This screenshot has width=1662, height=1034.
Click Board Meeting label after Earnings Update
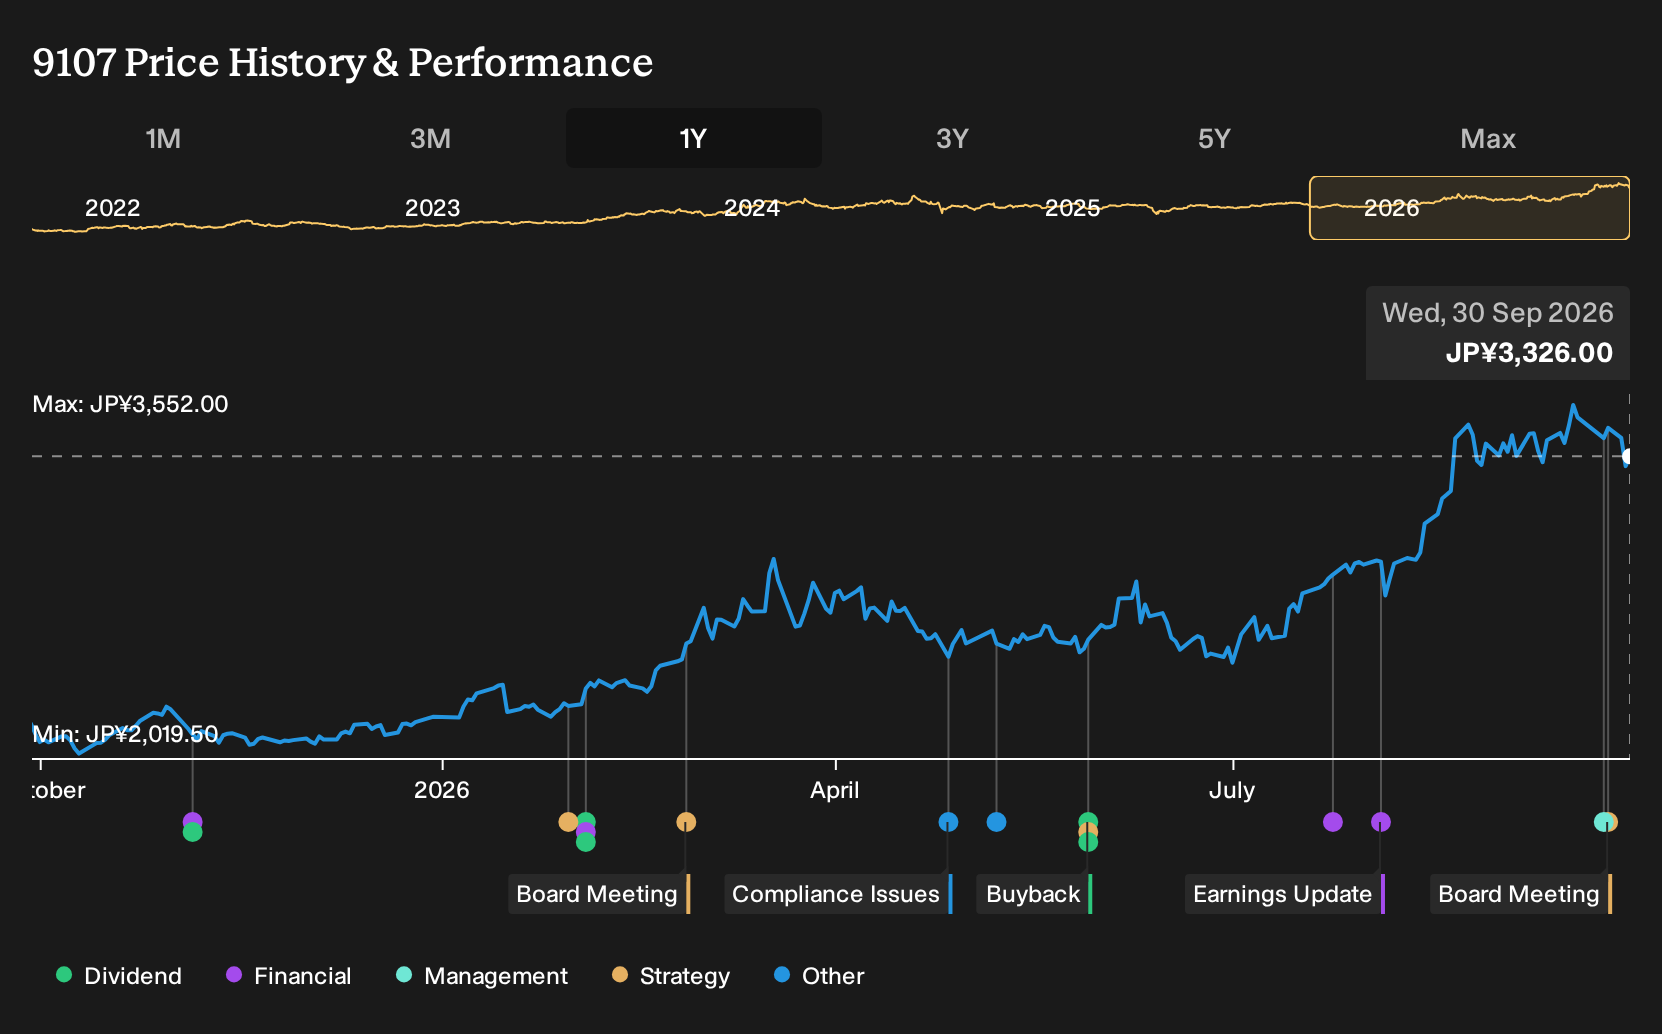(x=1521, y=894)
